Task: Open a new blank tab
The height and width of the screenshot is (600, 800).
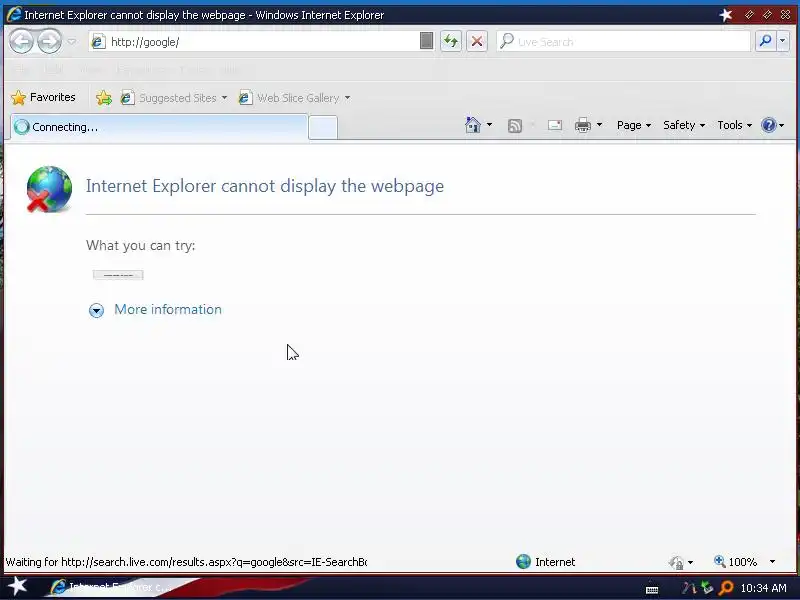Action: pyautogui.click(x=323, y=128)
